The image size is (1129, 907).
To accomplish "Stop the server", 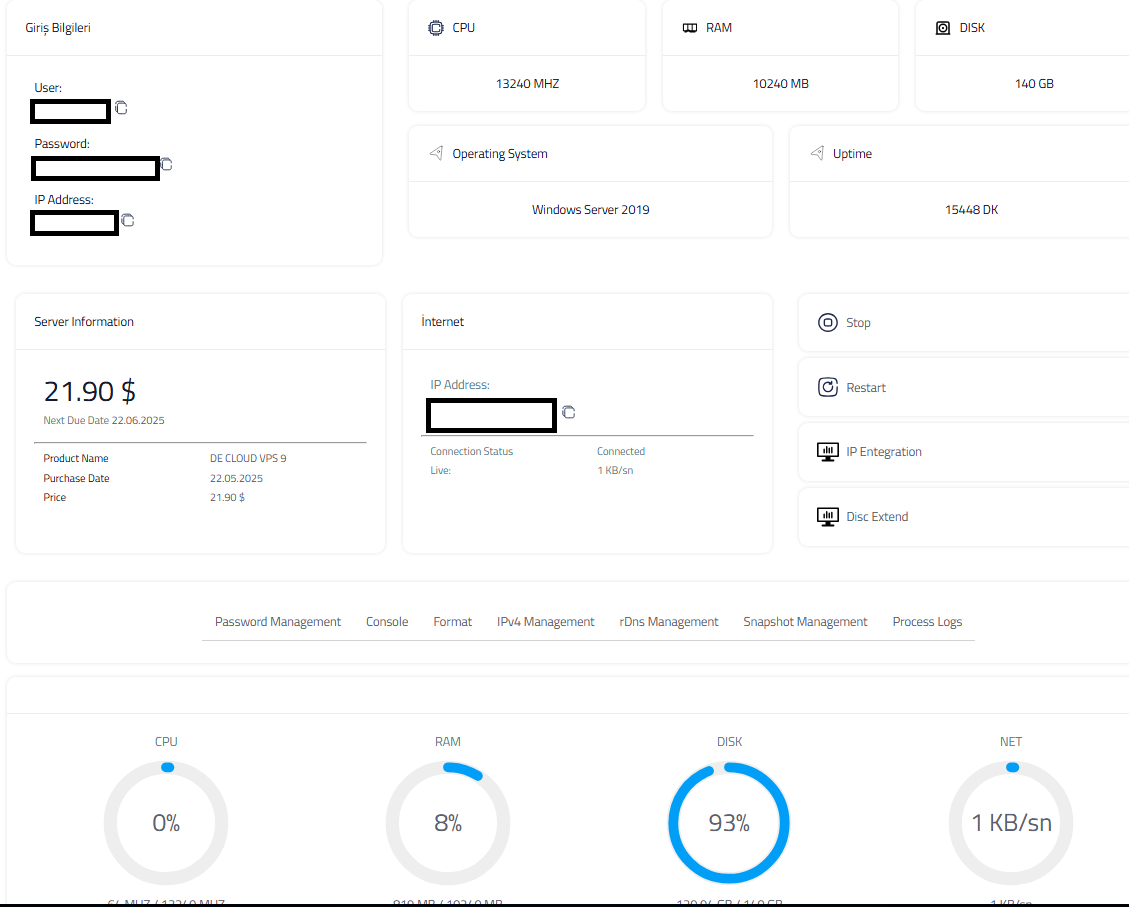I will click(963, 322).
